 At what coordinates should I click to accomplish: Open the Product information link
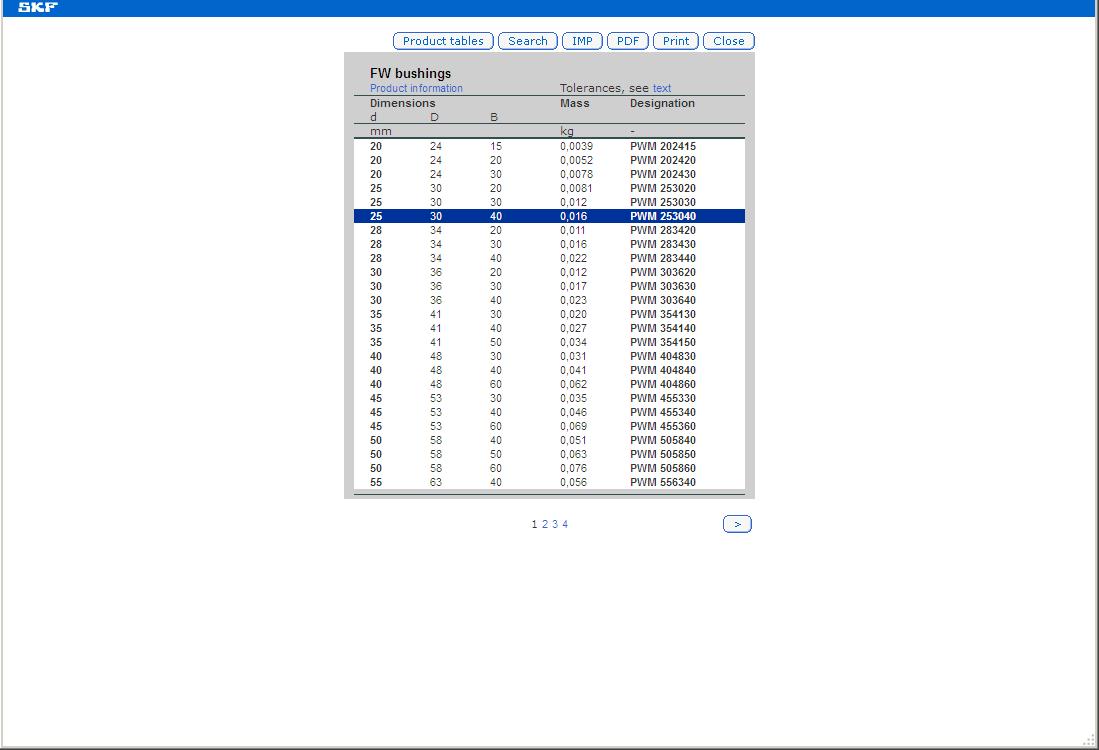(x=416, y=89)
